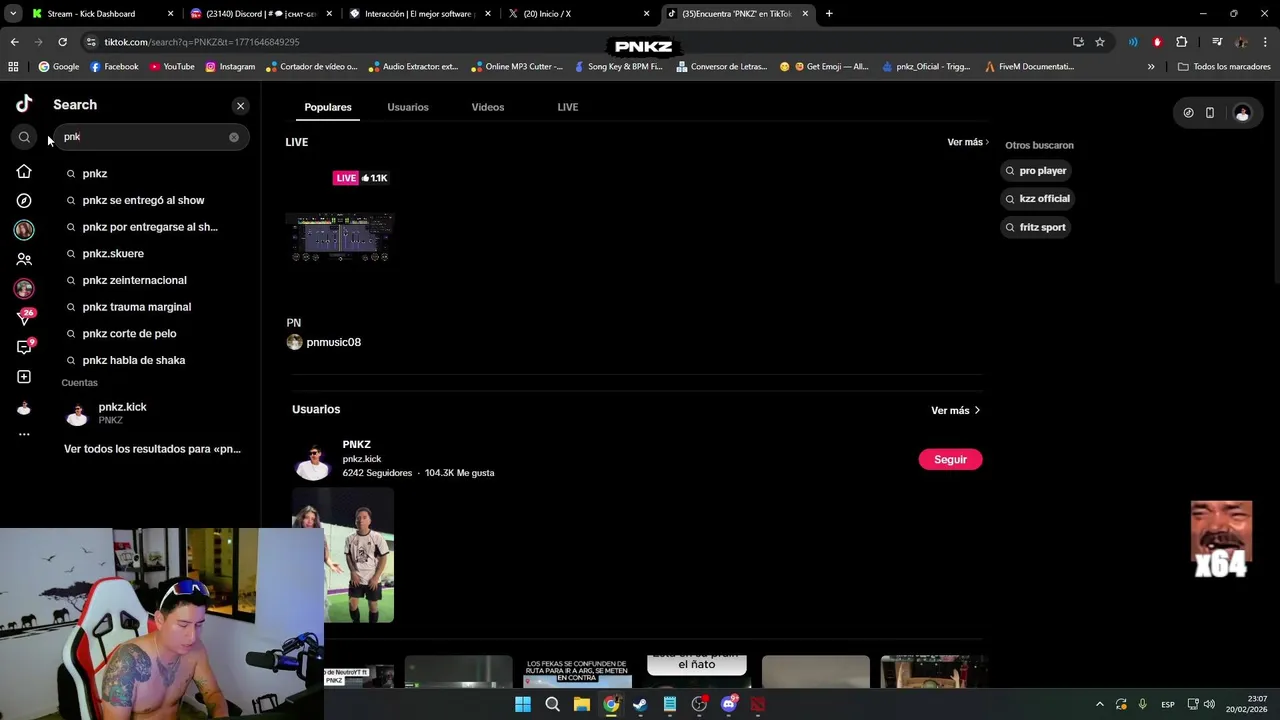Switch to the LIVE tab

tap(568, 107)
